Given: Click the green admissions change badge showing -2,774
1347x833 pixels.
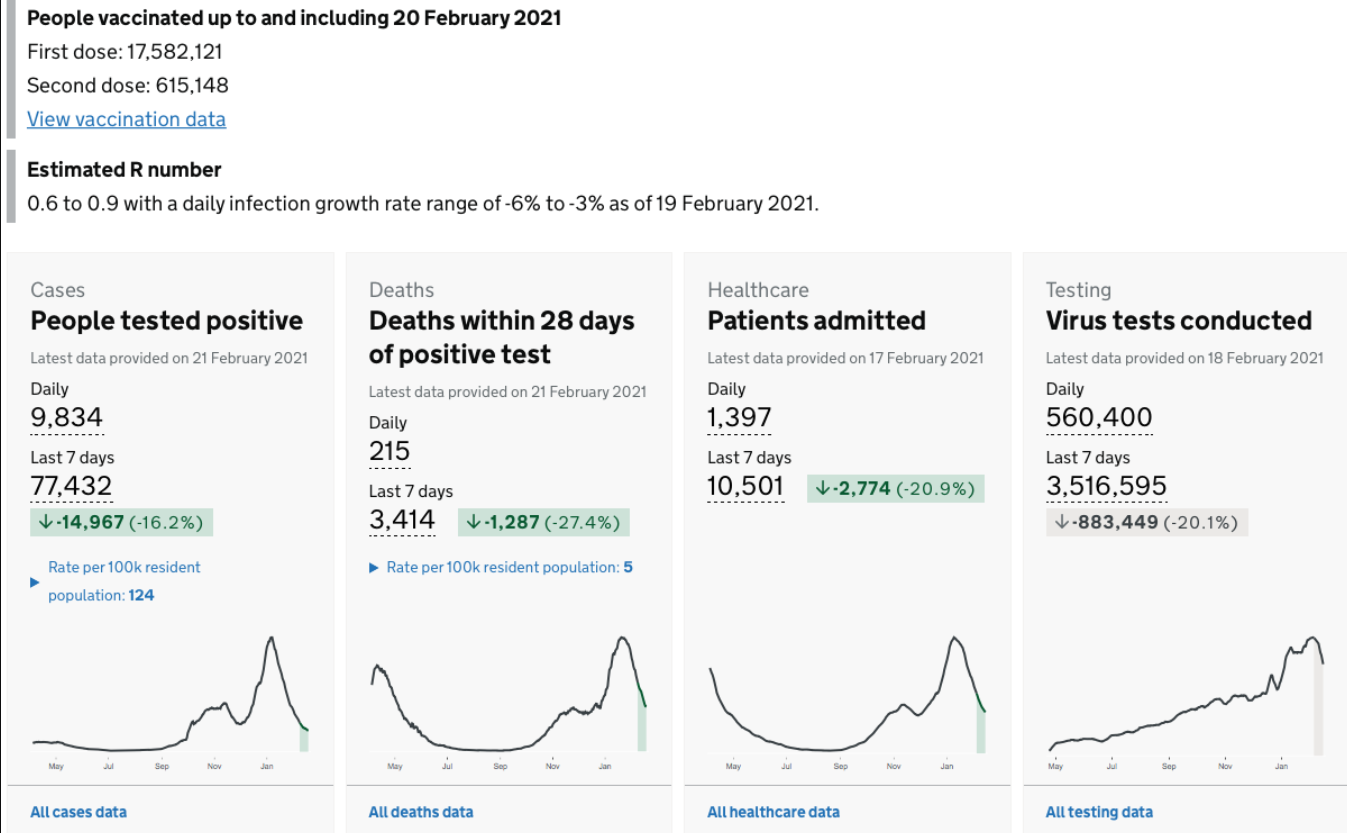Looking at the screenshot, I should pos(895,488).
